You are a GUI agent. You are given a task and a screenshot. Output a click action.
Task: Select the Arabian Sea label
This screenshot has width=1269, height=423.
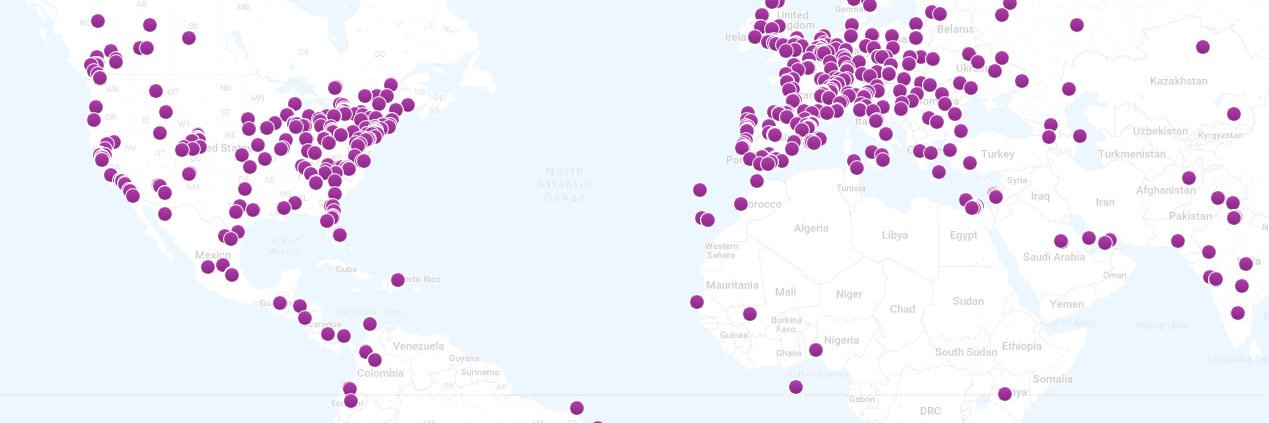(1161, 325)
